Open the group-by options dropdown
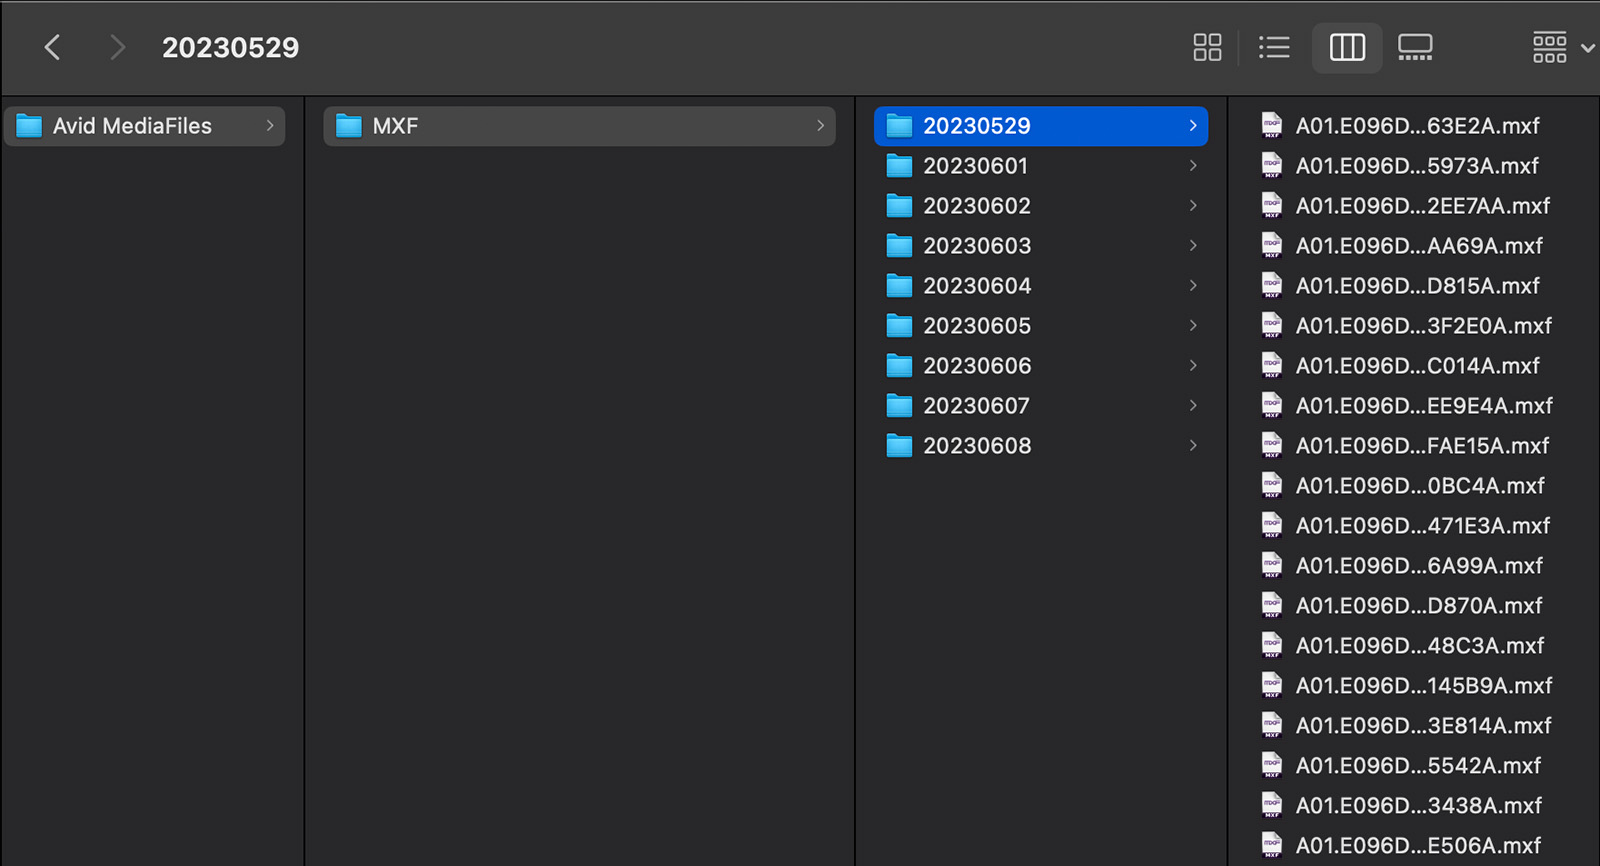 tap(1563, 47)
